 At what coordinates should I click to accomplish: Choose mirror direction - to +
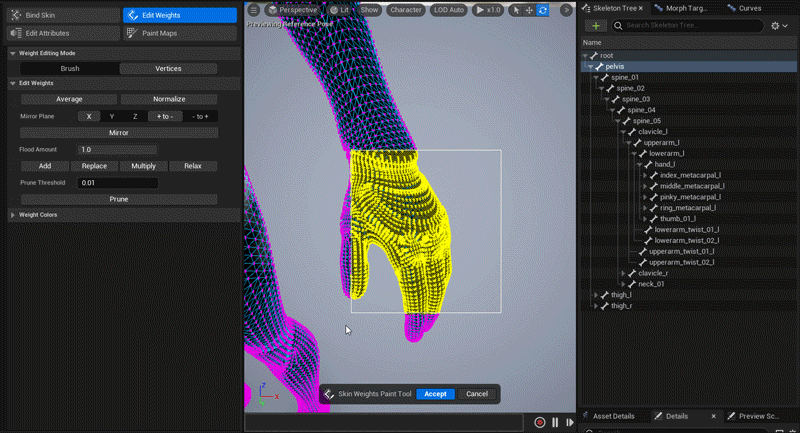tap(200, 116)
